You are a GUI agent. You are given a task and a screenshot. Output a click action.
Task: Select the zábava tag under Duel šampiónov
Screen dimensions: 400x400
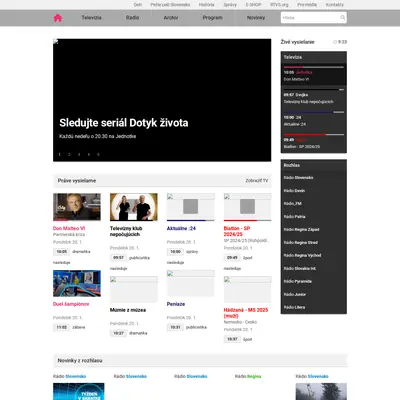[x=79, y=327]
